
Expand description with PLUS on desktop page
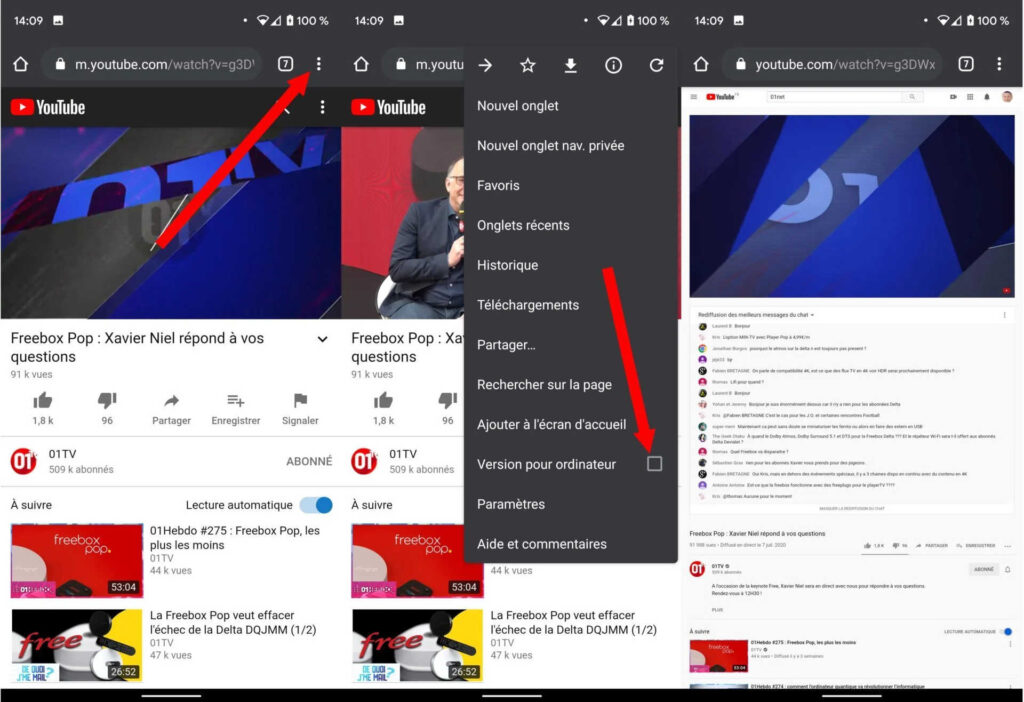pos(717,609)
